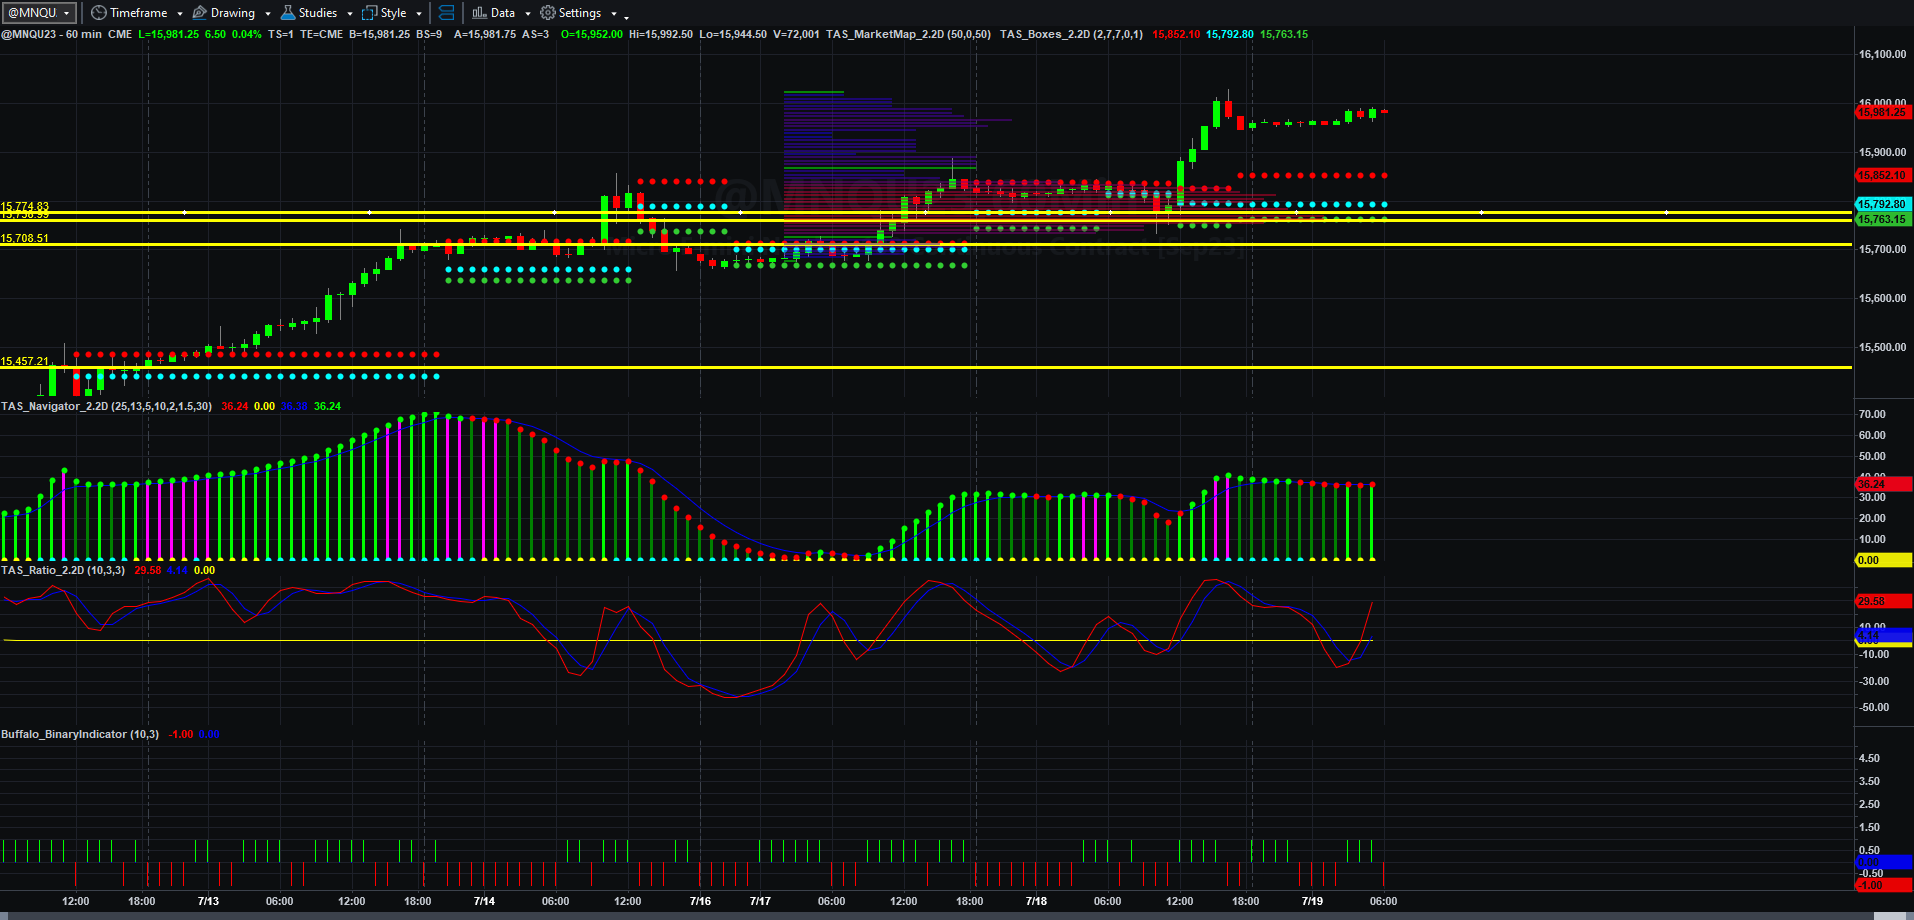Expand the Drawing menu arrow

click(x=268, y=14)
